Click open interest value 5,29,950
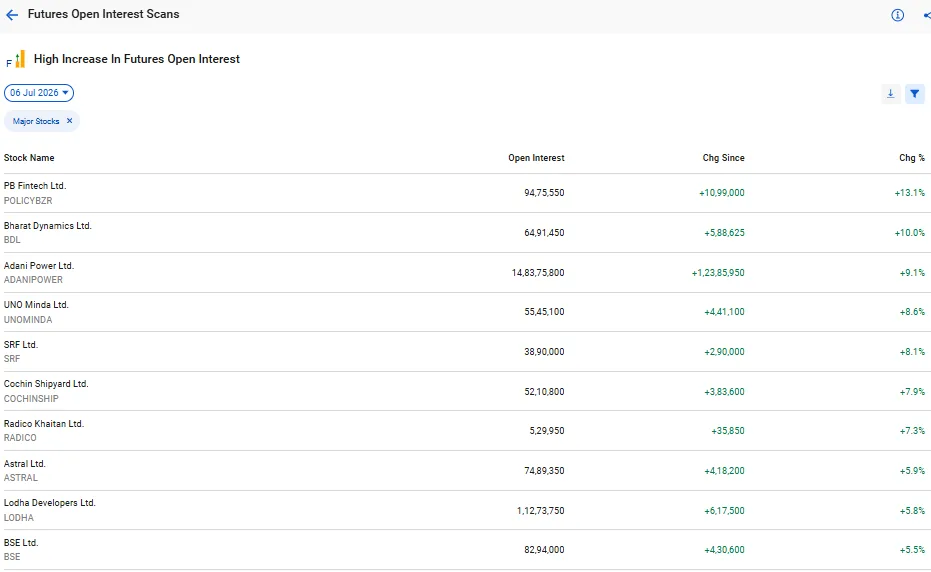Screen dimensions: 931x572 (547, 431)
